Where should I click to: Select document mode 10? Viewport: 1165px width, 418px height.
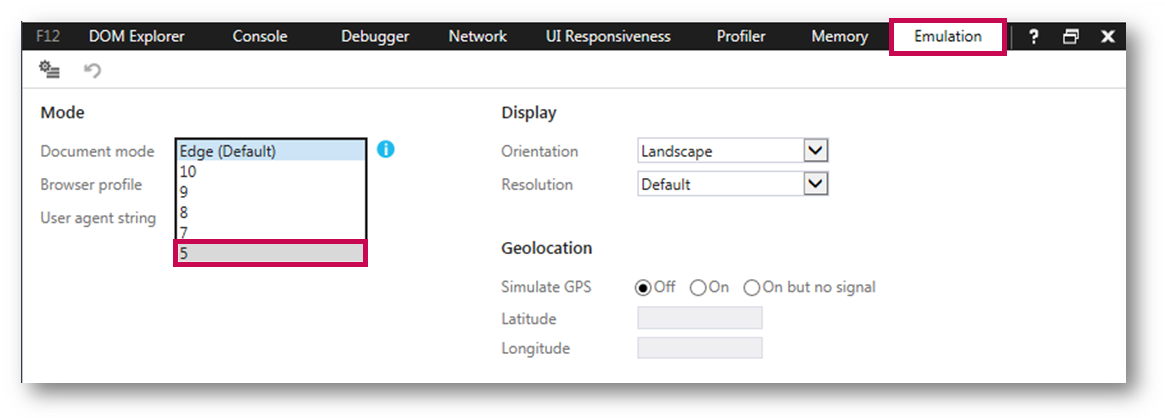click(271, 171)
